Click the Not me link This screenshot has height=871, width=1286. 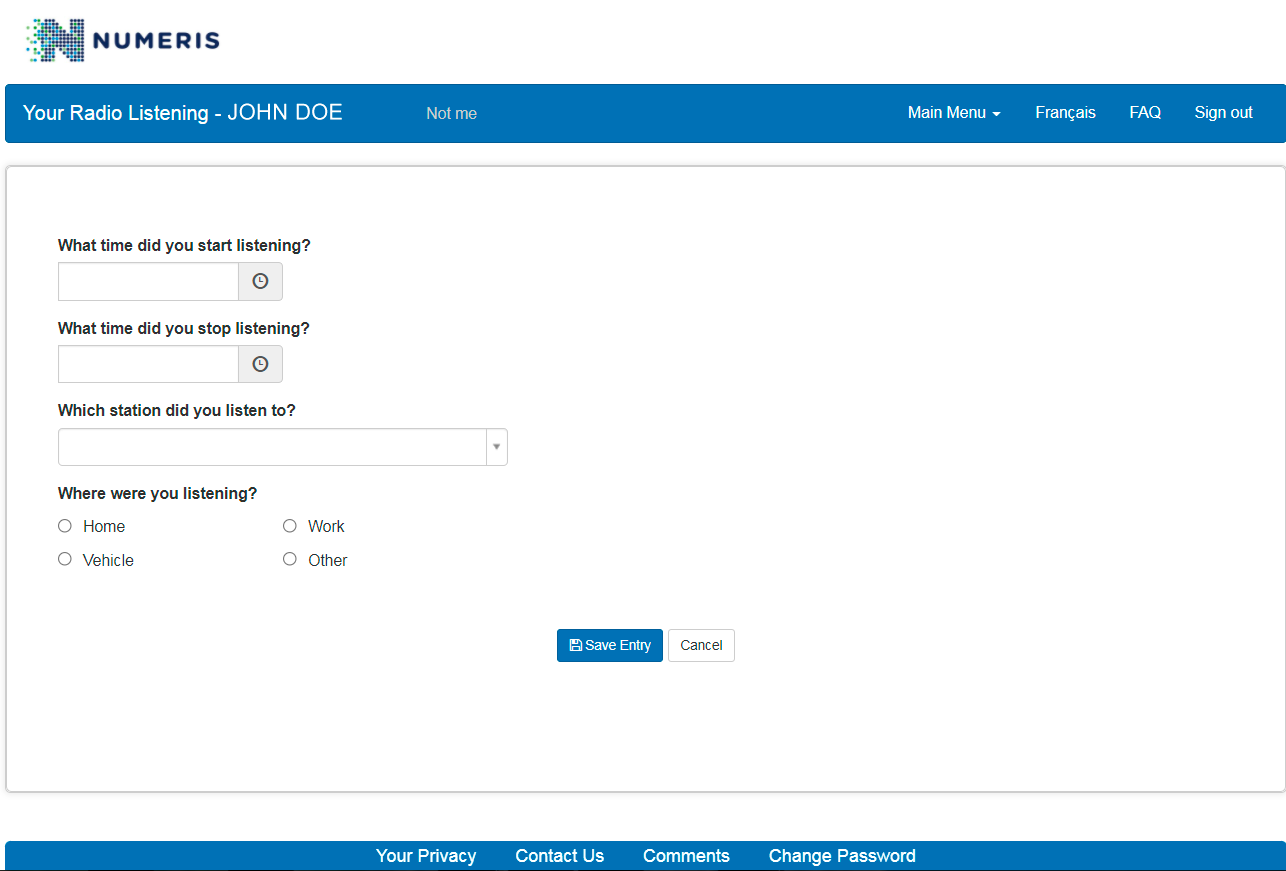point(451,114)
